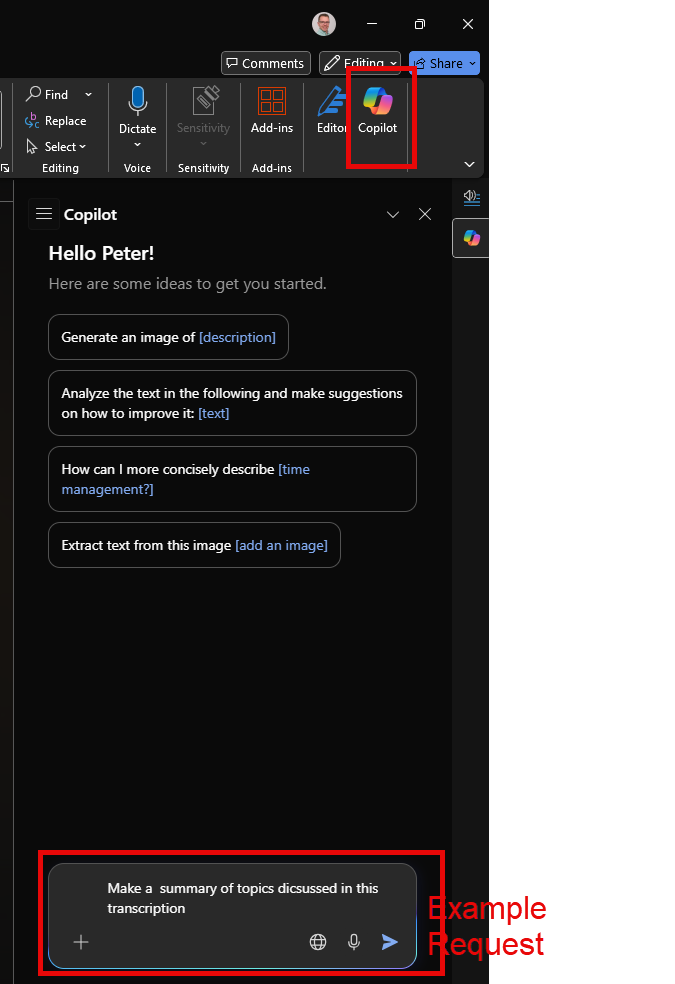This screenshot has width=675, height=984.
Task: Collapse the Copilot pane with chevron
Action: (393, 215)
